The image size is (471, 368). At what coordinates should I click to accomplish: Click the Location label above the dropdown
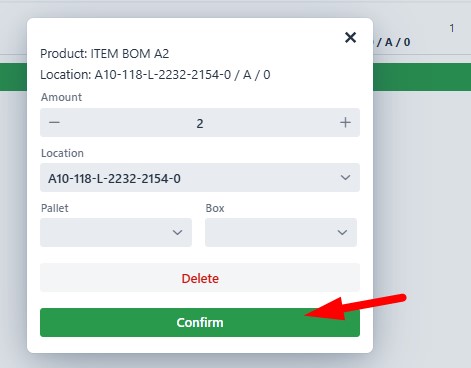point(62,153)
